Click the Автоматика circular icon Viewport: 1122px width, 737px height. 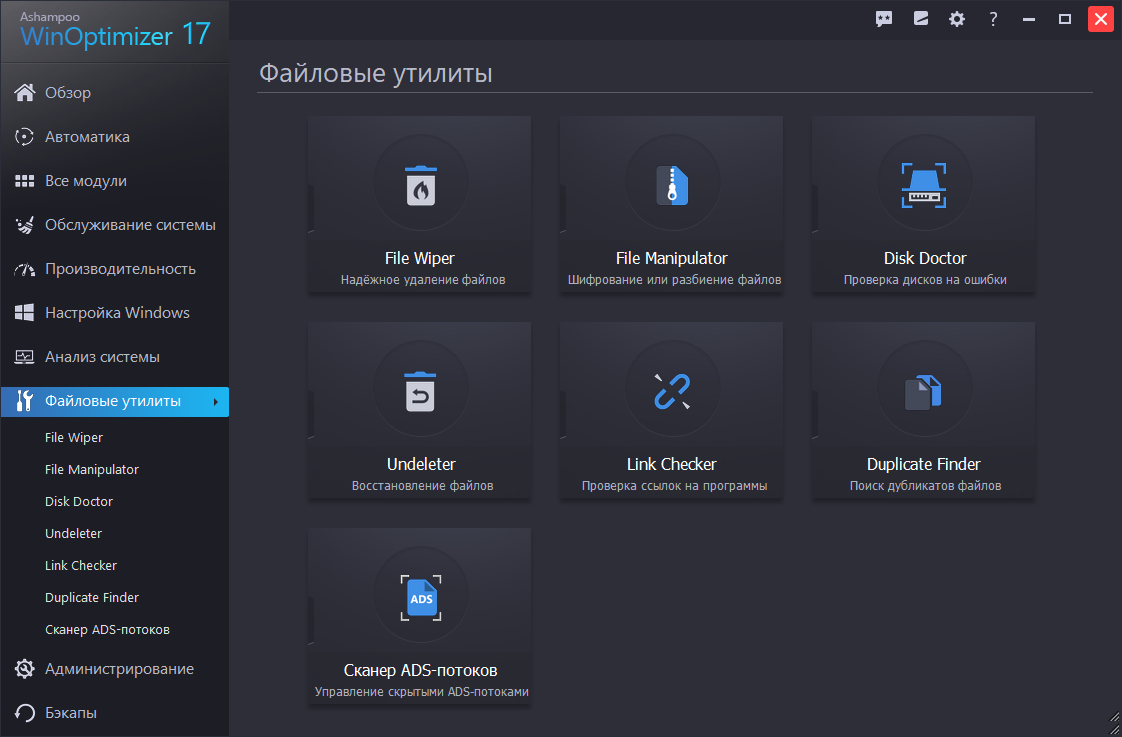click(25, 137)
